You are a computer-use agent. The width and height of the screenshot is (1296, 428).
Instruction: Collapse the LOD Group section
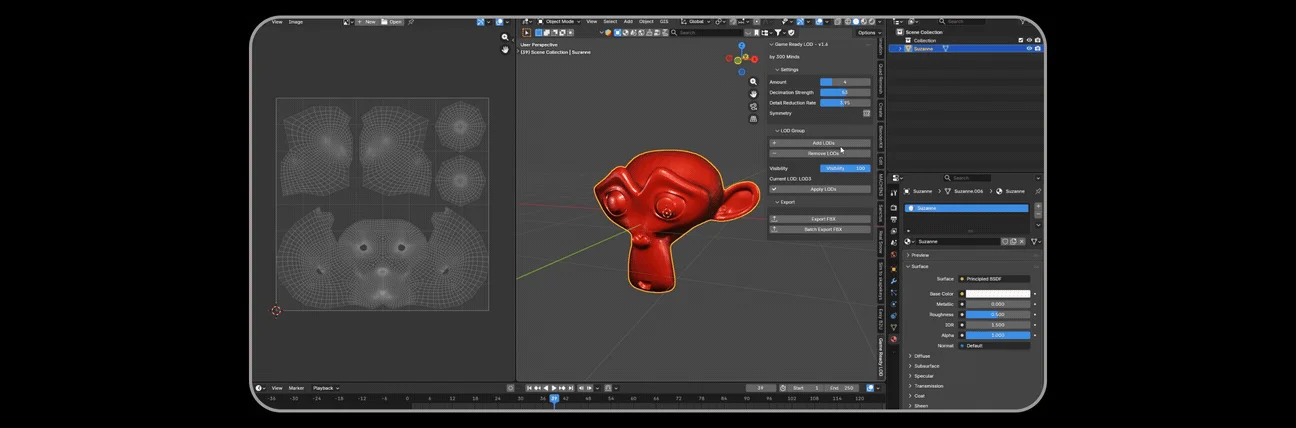click(x=790, y=130)
